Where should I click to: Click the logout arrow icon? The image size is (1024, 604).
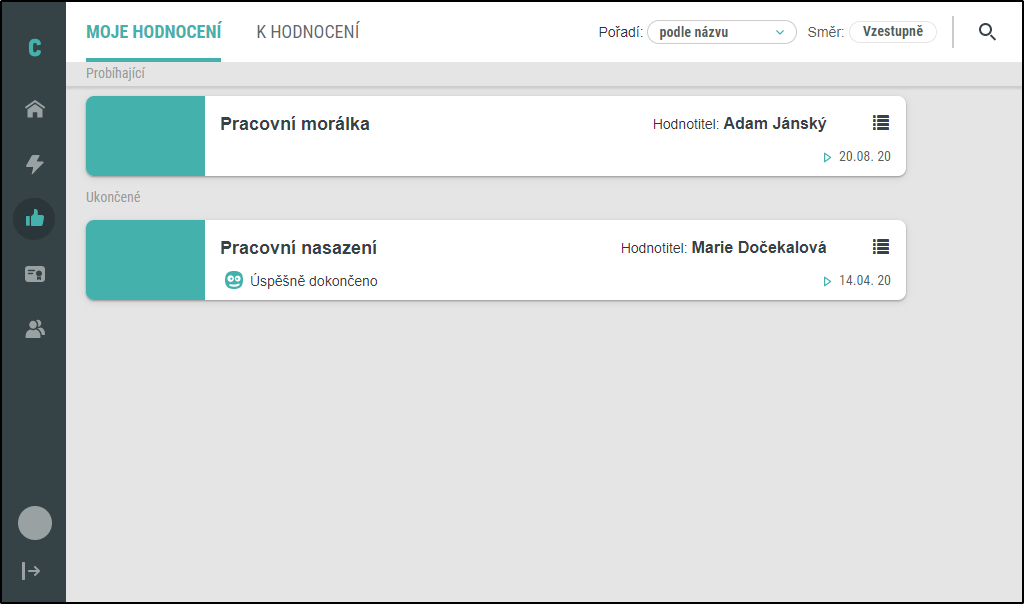coord(31,571)
